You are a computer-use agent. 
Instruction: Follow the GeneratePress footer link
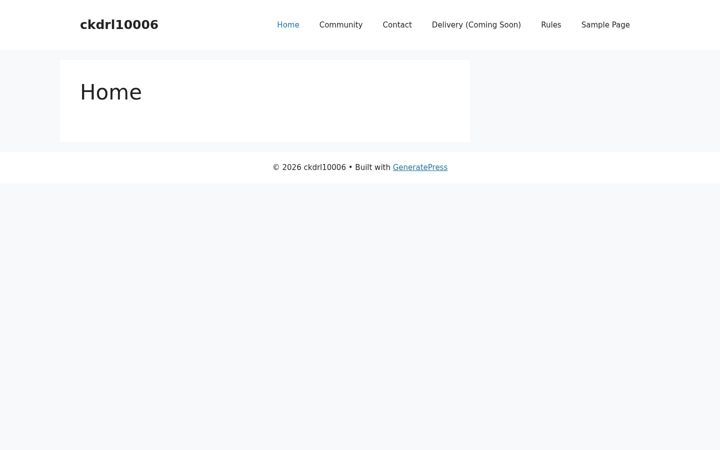pyautogui.click(x=420, y=167)
